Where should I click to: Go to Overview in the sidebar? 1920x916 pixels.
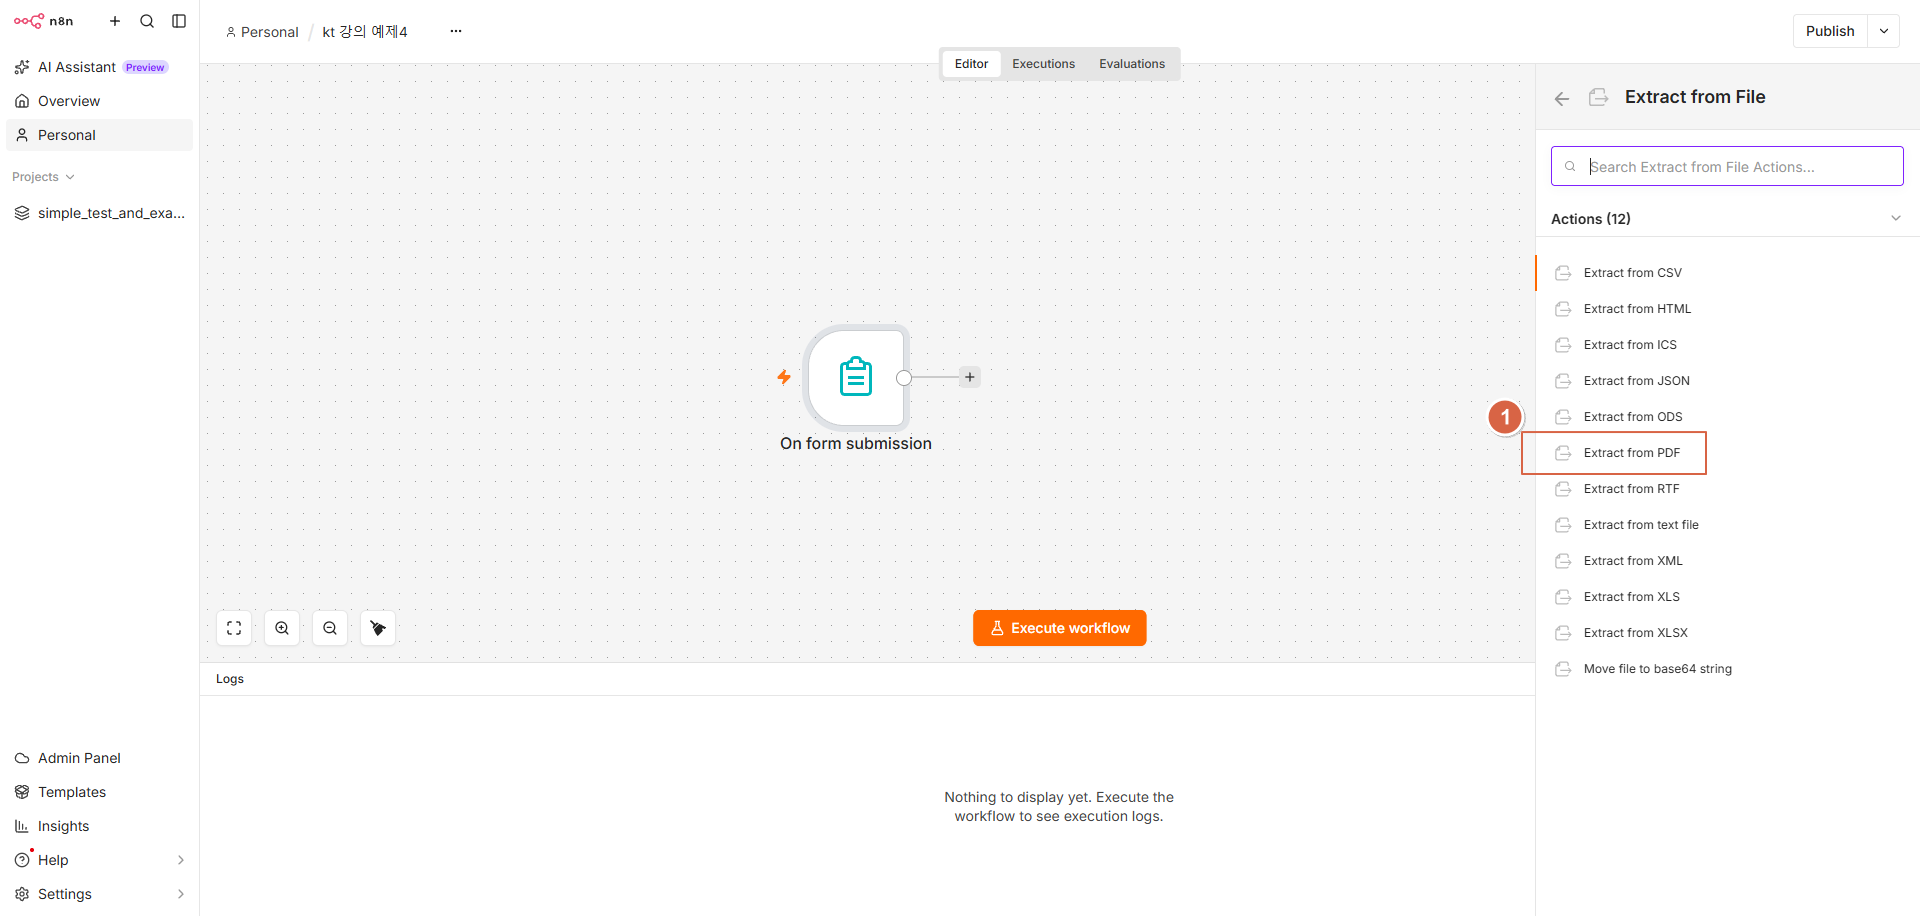99,101
